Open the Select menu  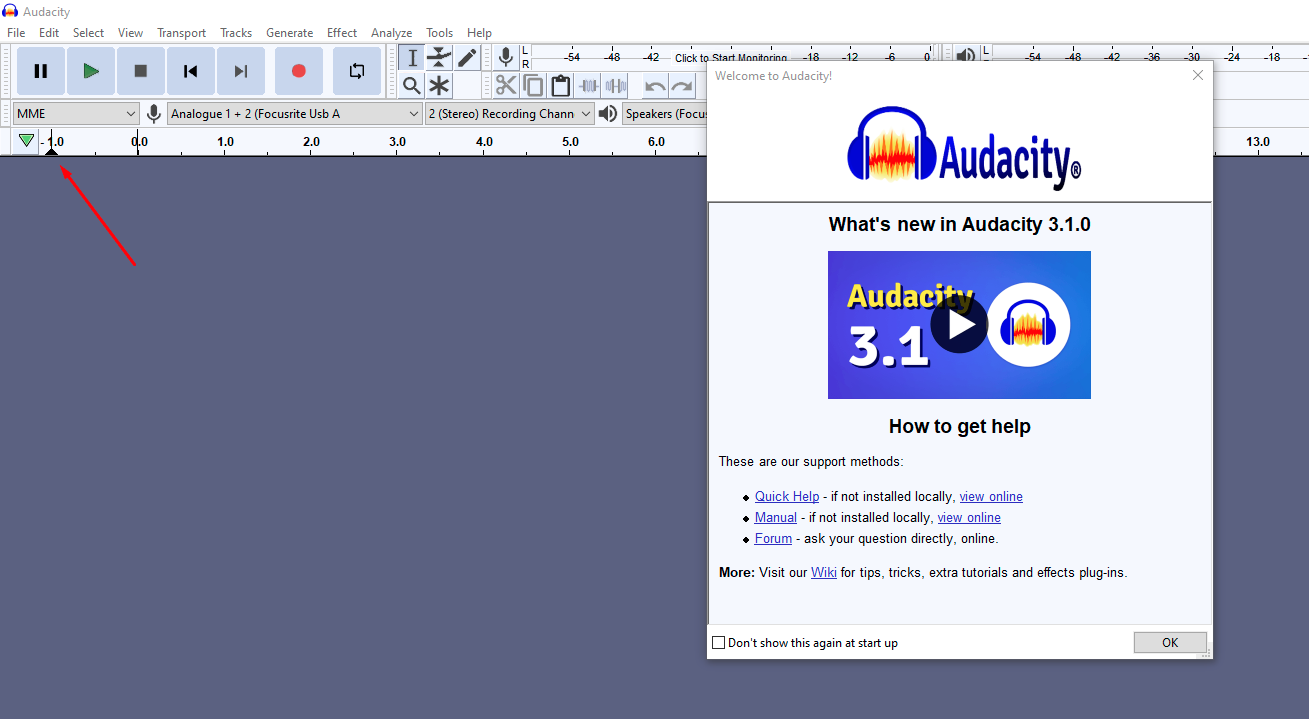[88, 33]
